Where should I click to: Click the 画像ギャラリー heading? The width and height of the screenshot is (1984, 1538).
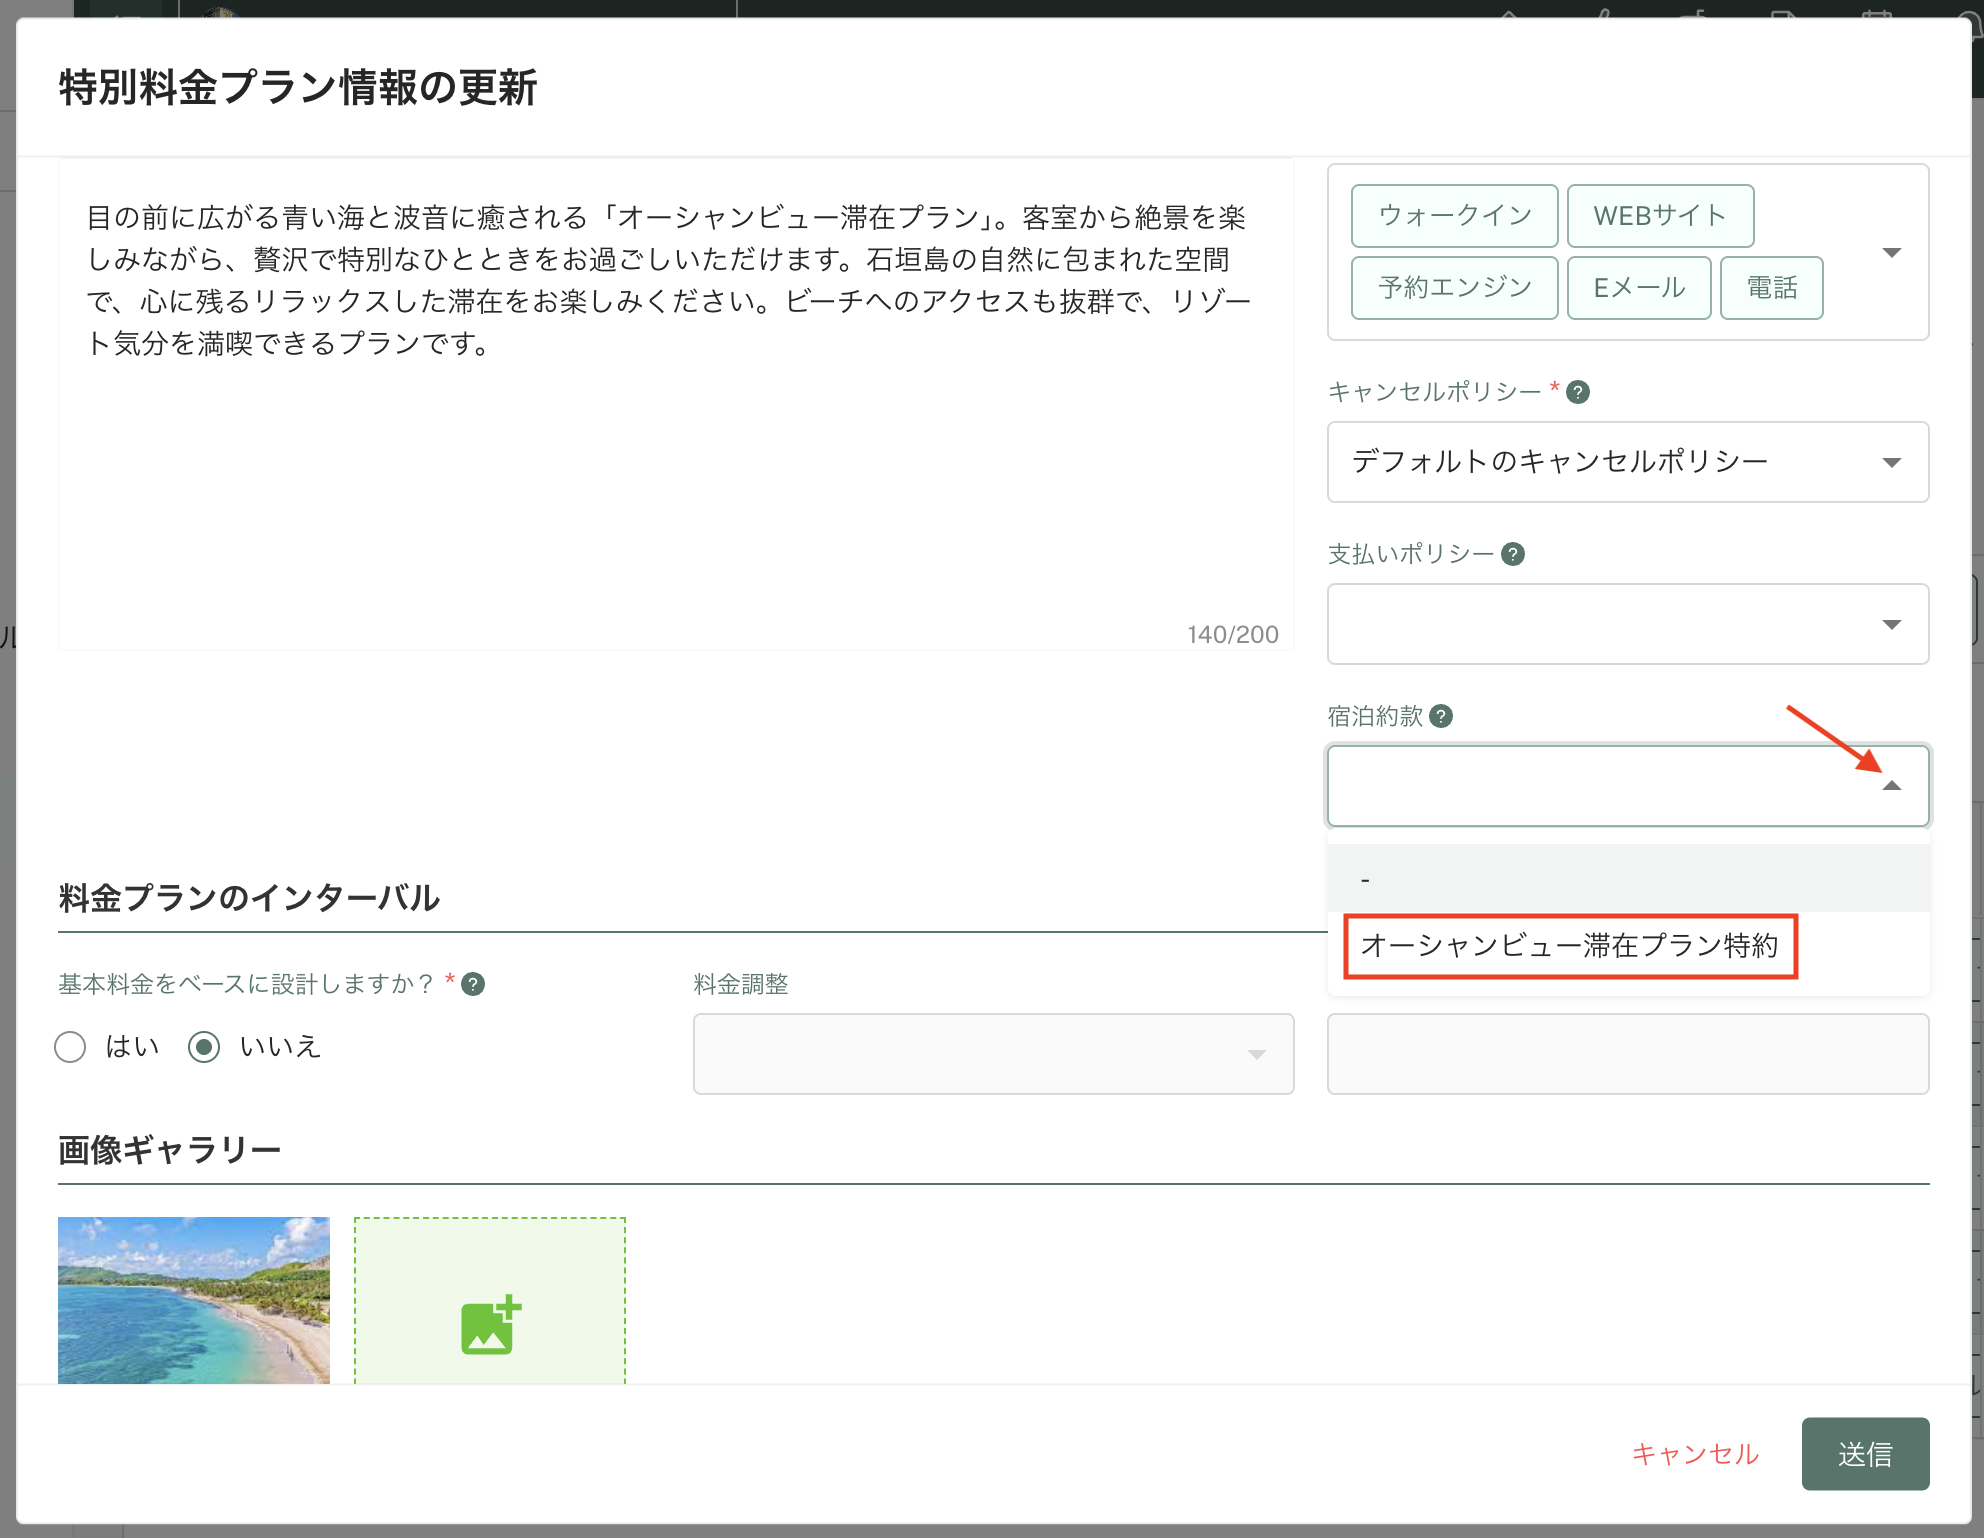click(169, 1150)
